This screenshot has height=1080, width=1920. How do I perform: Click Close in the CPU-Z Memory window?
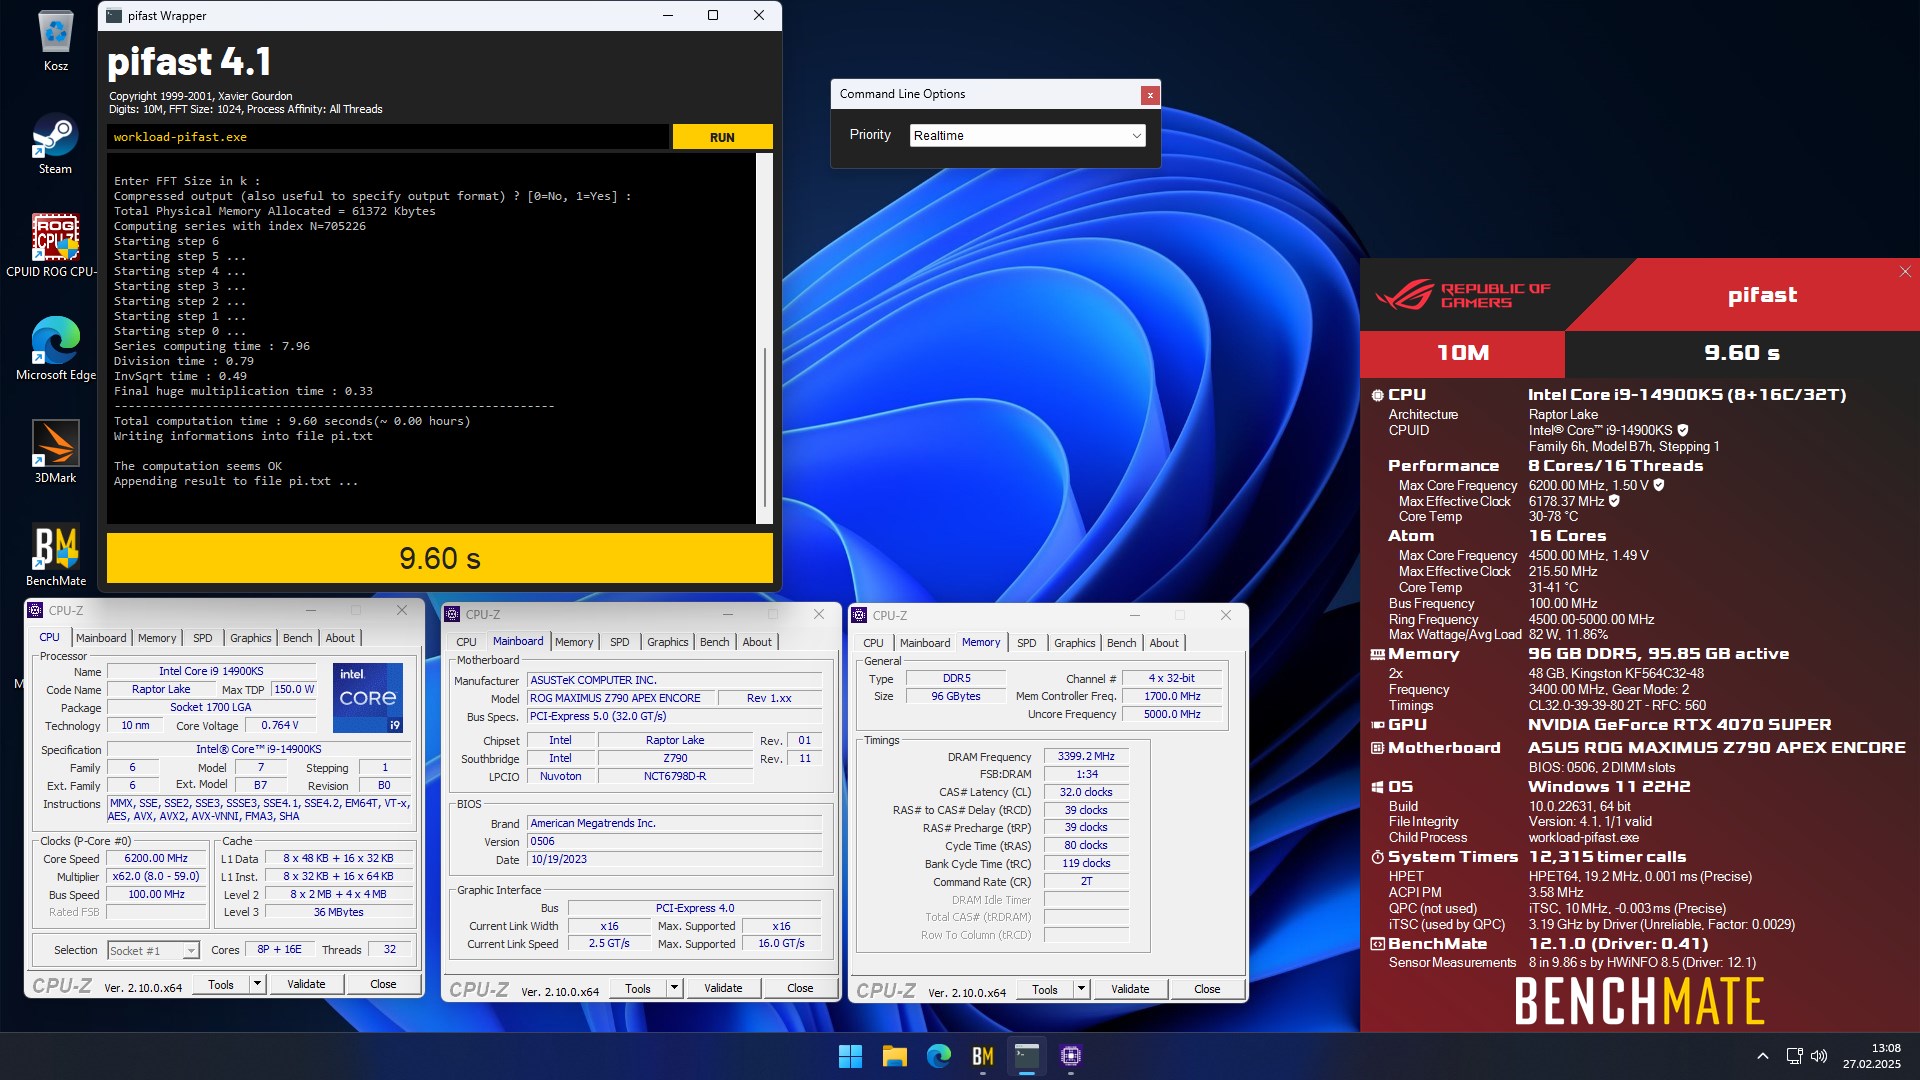click(x=1207, y=990)
